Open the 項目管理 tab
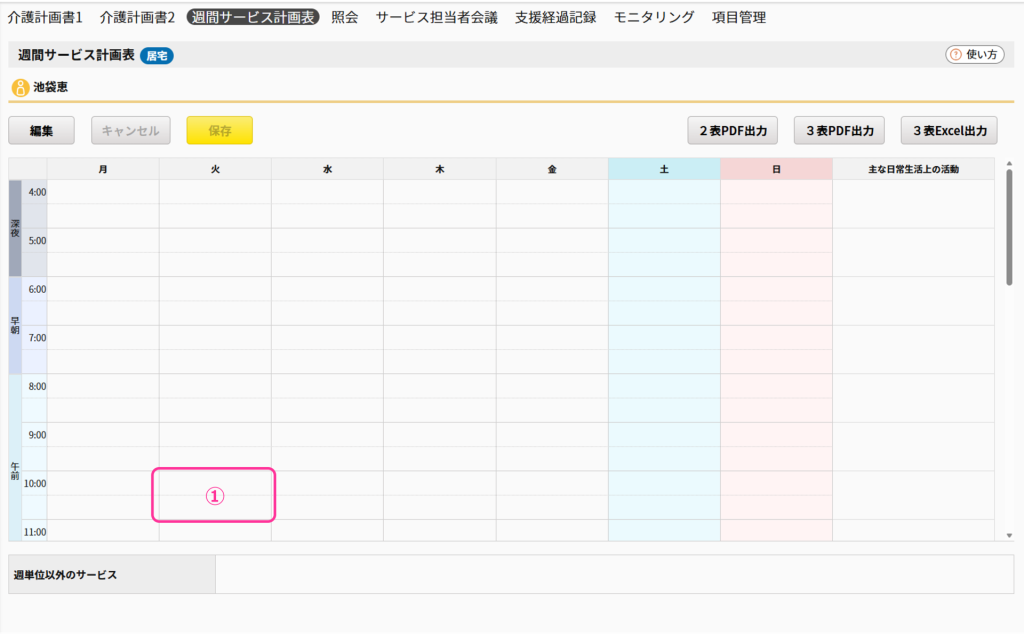Screen dimensions: 1024x634 pos(739,17)
